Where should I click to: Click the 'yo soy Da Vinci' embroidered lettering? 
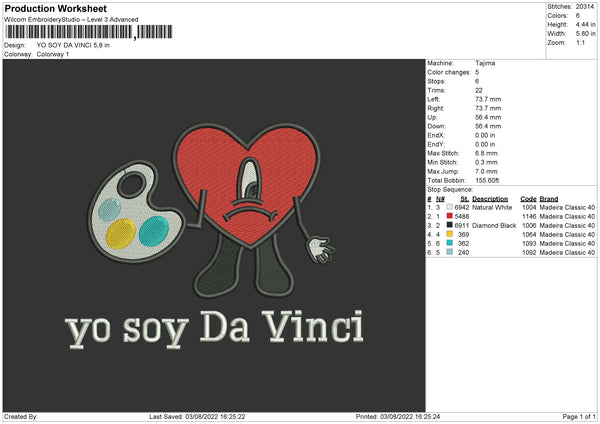point(214,329)
